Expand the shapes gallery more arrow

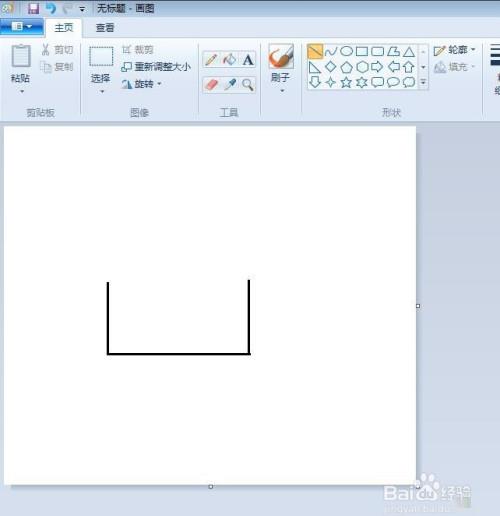(x=423, y=82)
